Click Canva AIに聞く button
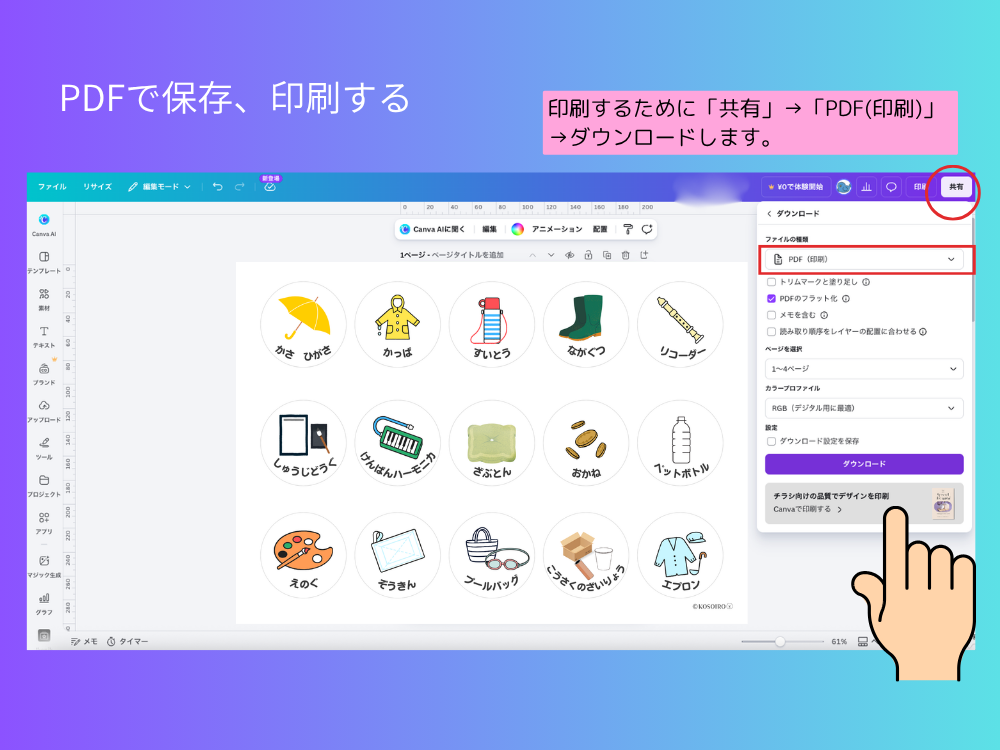1000x750 pixels. pyautogui.click(x=433, y=229)
